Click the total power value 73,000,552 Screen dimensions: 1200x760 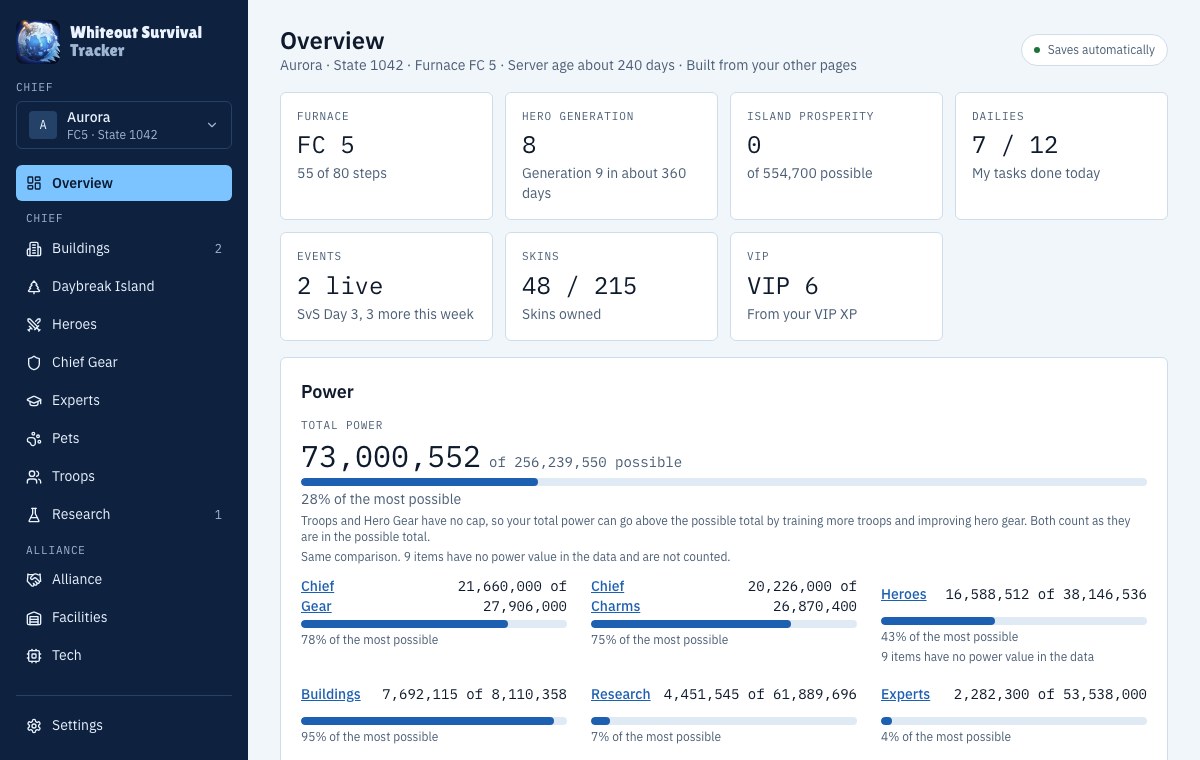[391, 457]
